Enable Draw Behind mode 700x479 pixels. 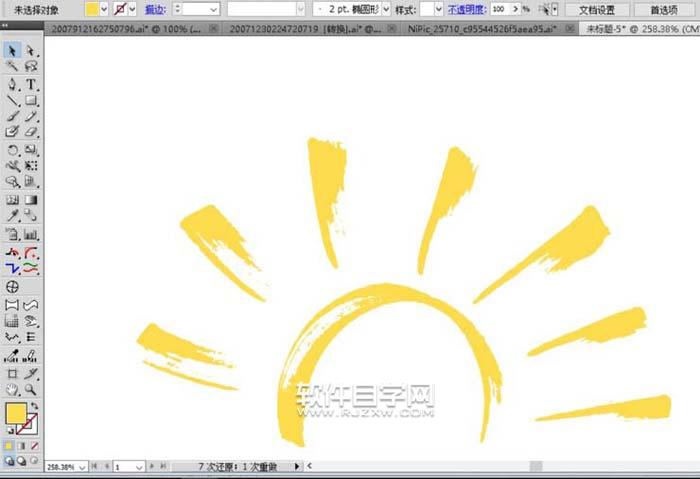click(x=21, y=461)
